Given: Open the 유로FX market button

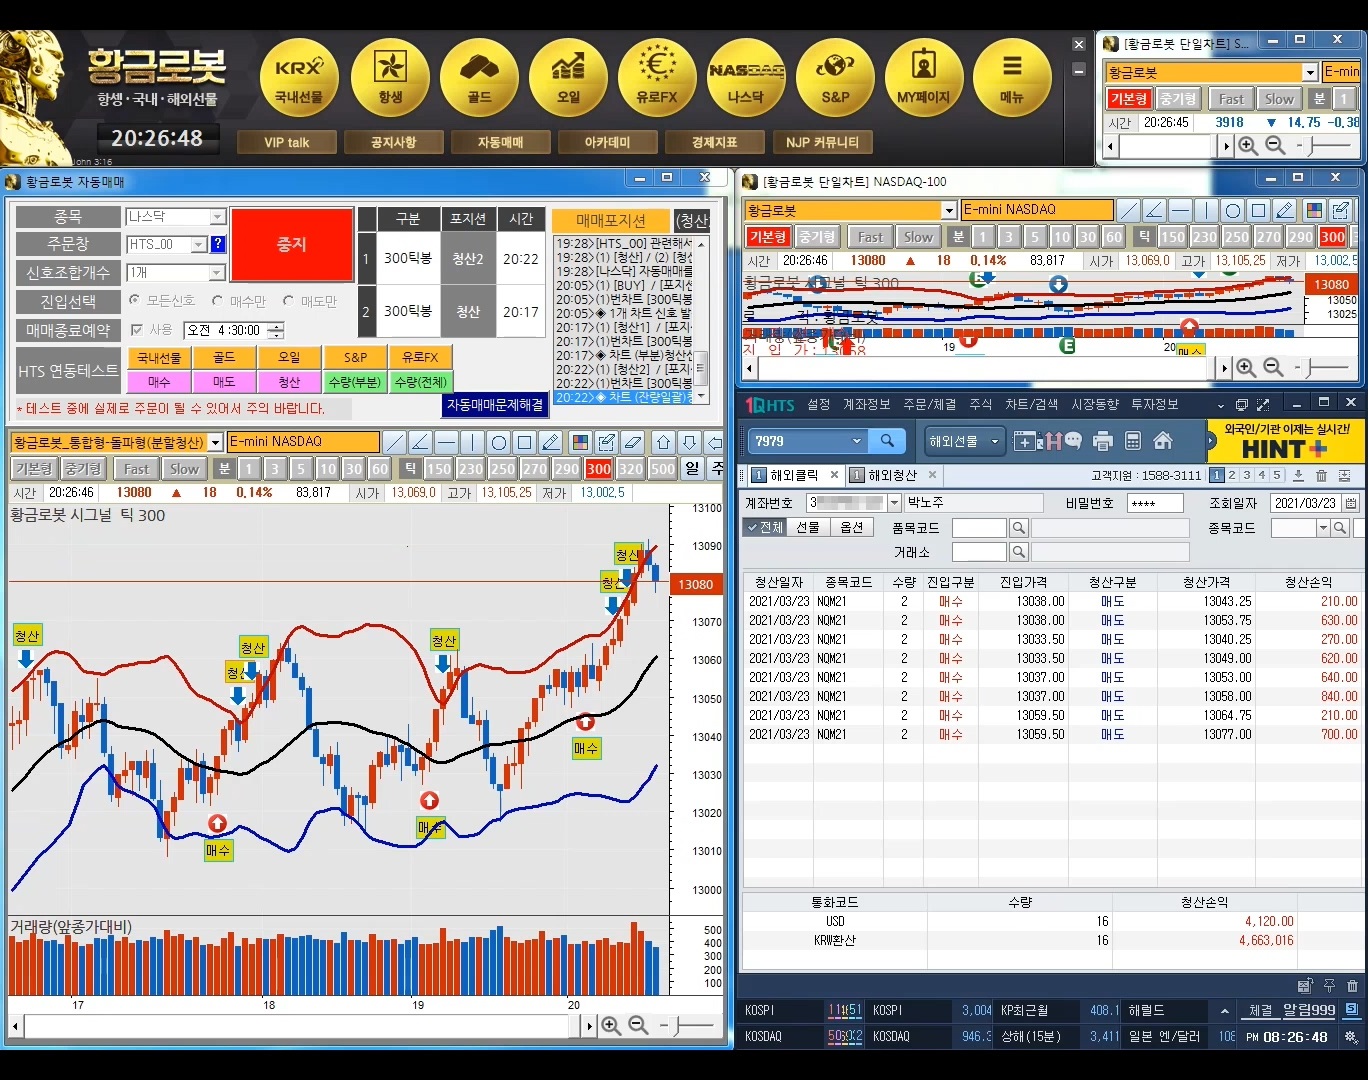Looking at the screenshot, I should pos(657,78).
